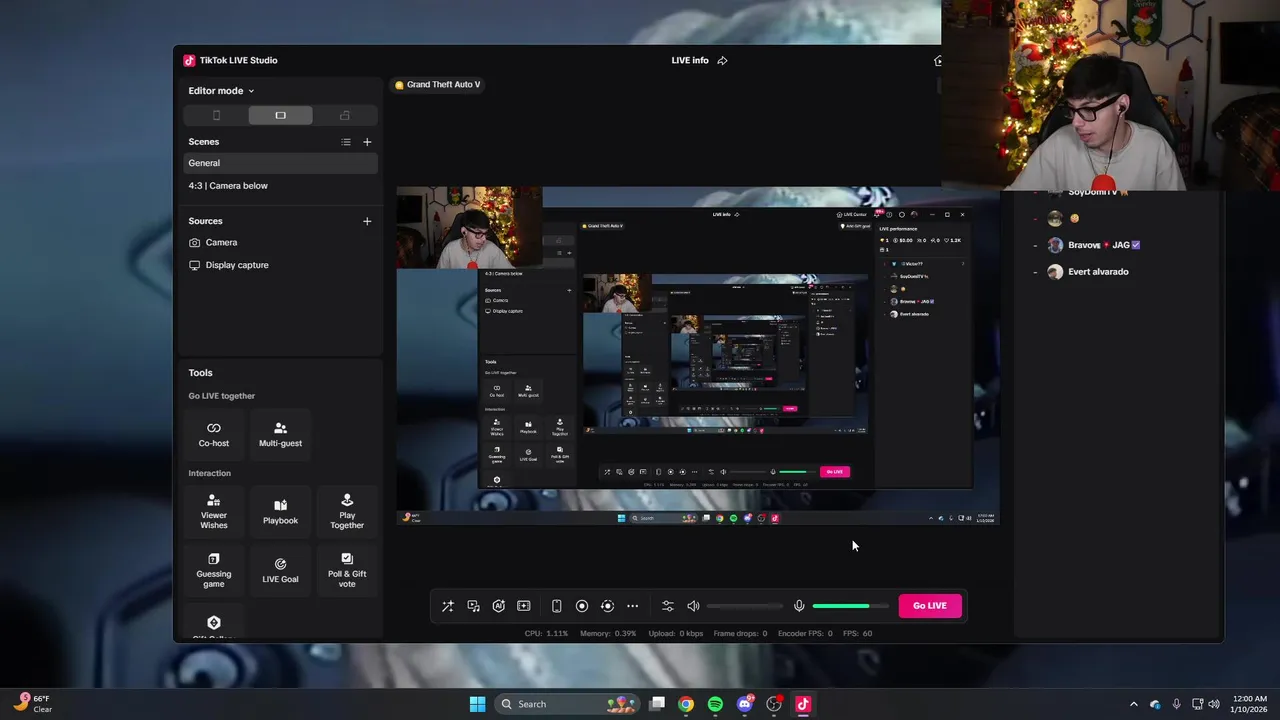Select the Display capture source
Image resolution: width=1280 pixels, height=720 pixels.
pyautogui.click(x=280, y=265)
